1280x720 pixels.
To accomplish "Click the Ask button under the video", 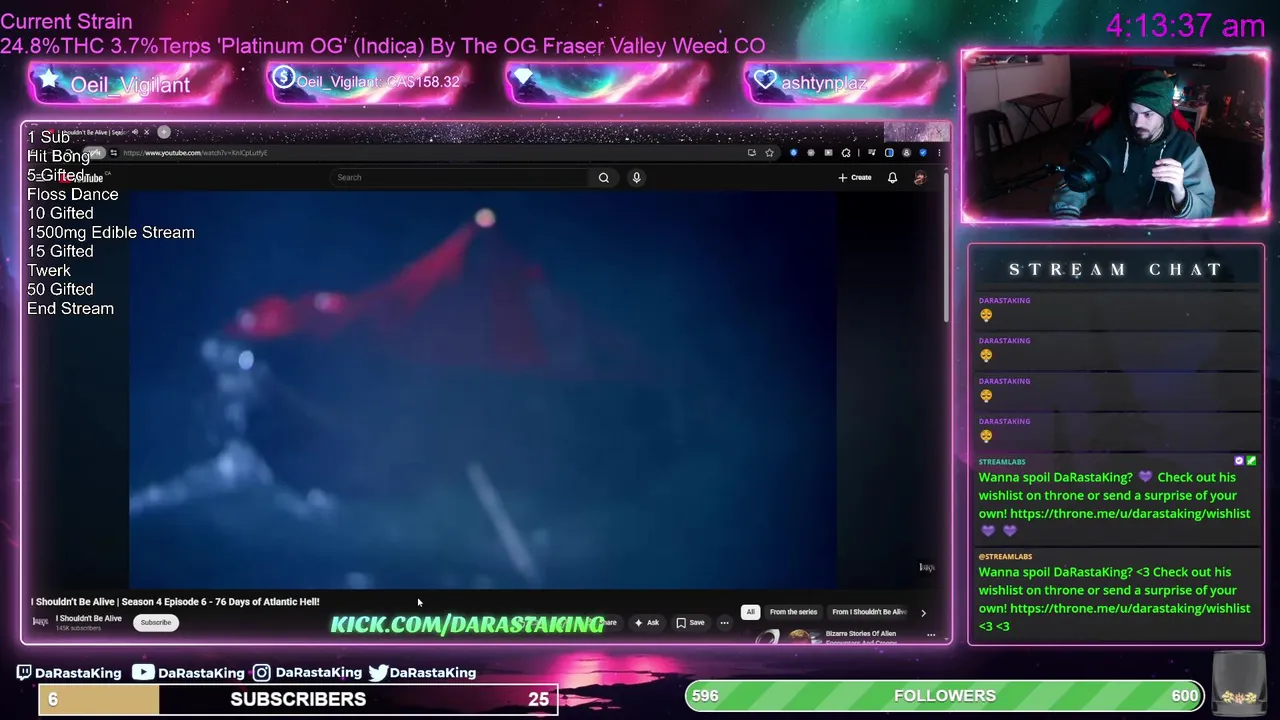I will 646,623.
